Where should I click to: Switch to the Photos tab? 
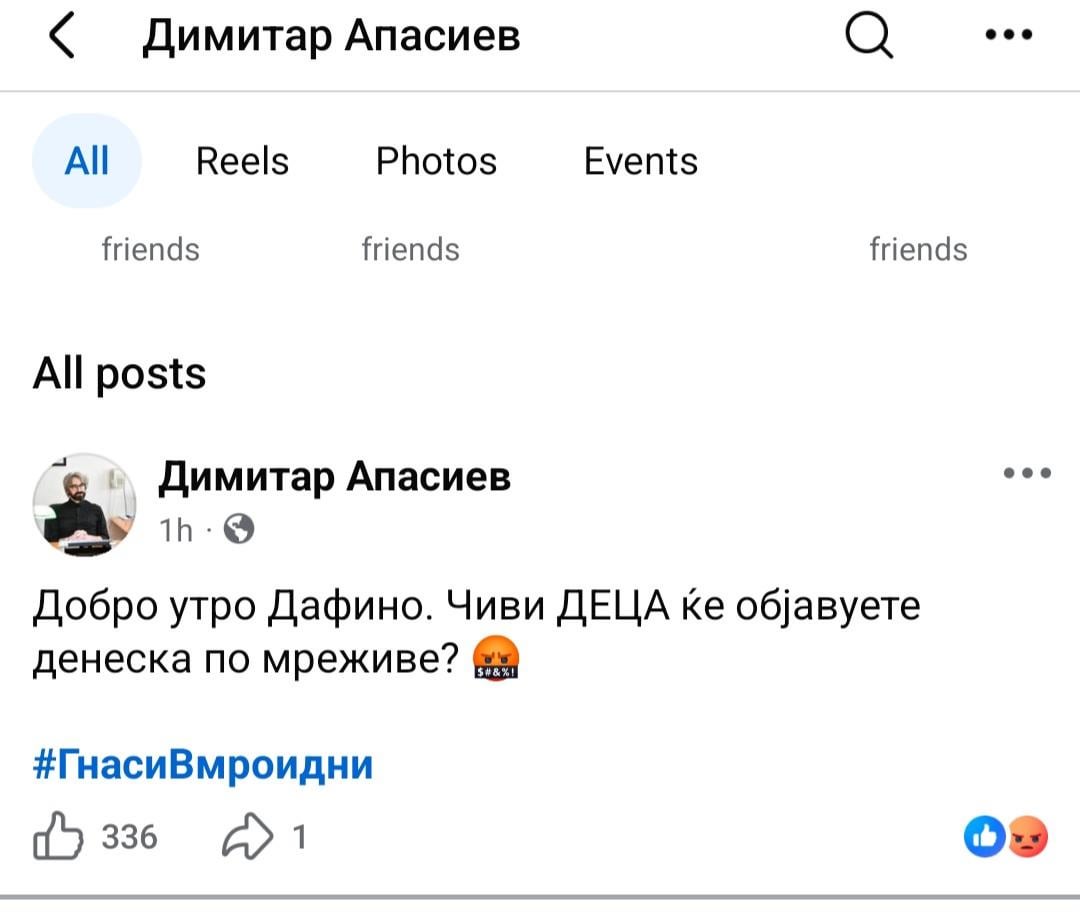(x=436, y=161)
